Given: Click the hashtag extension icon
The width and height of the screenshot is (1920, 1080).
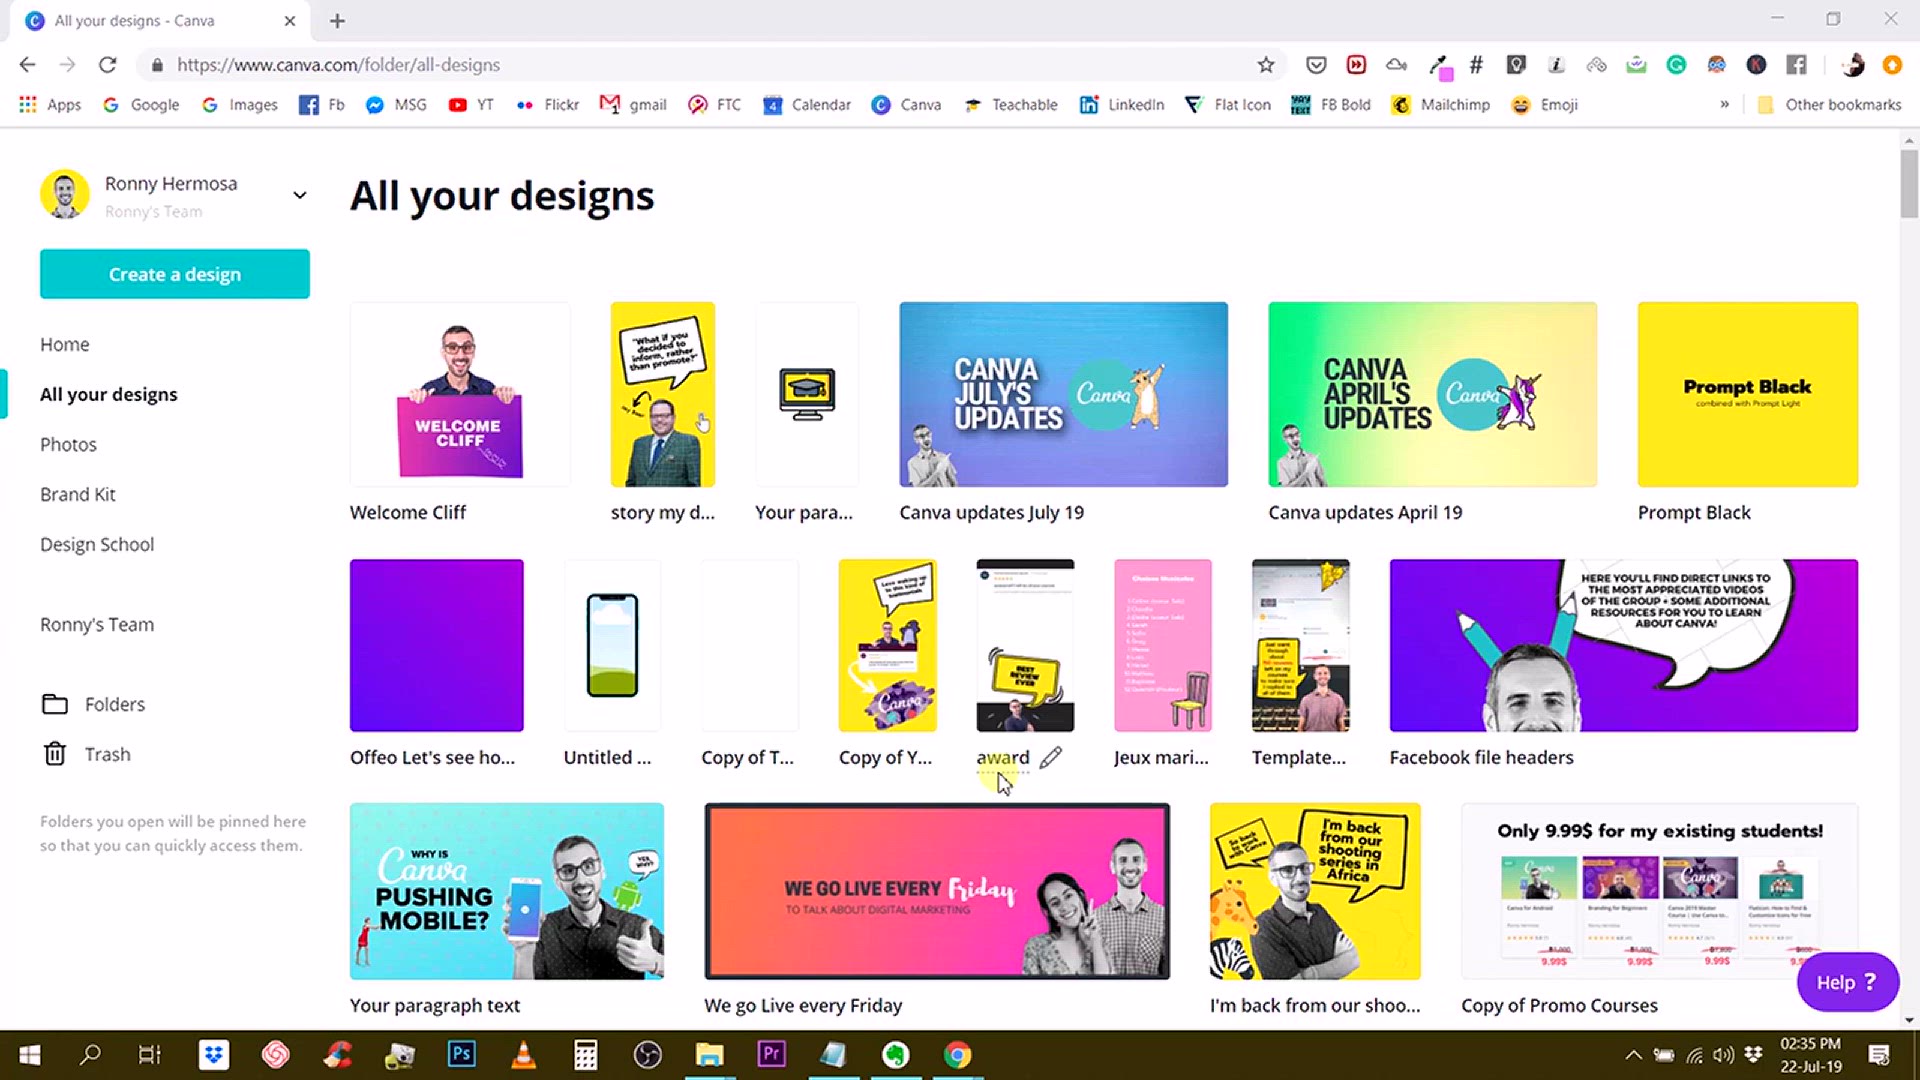Looking at the screenshot, I should 1476,65.
